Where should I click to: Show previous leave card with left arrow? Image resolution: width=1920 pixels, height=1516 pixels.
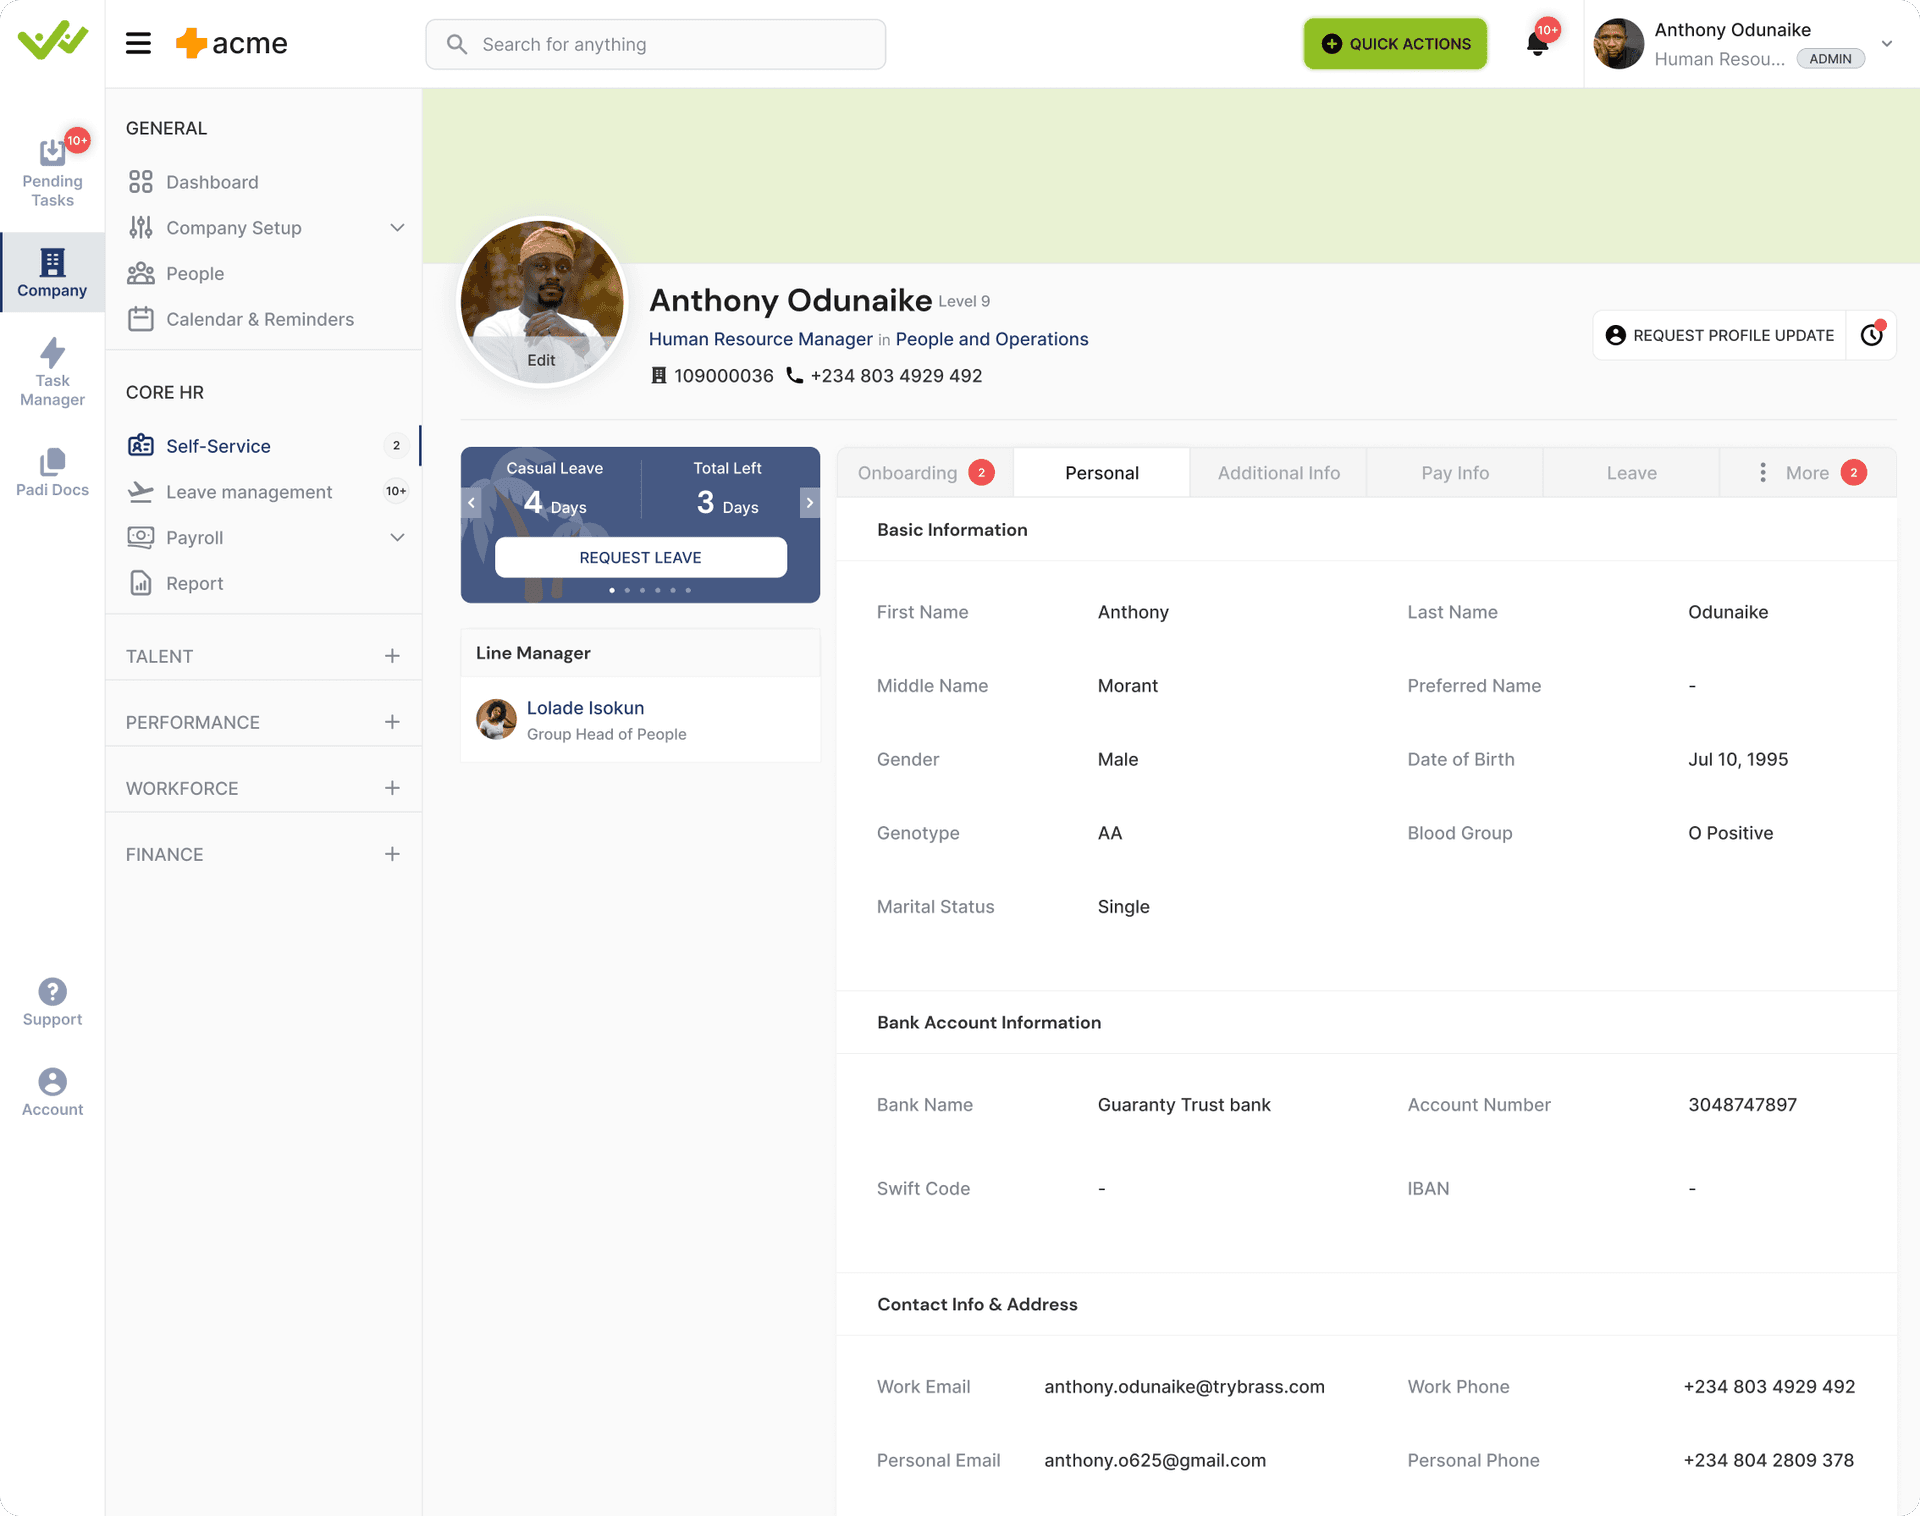coord(471,502)
